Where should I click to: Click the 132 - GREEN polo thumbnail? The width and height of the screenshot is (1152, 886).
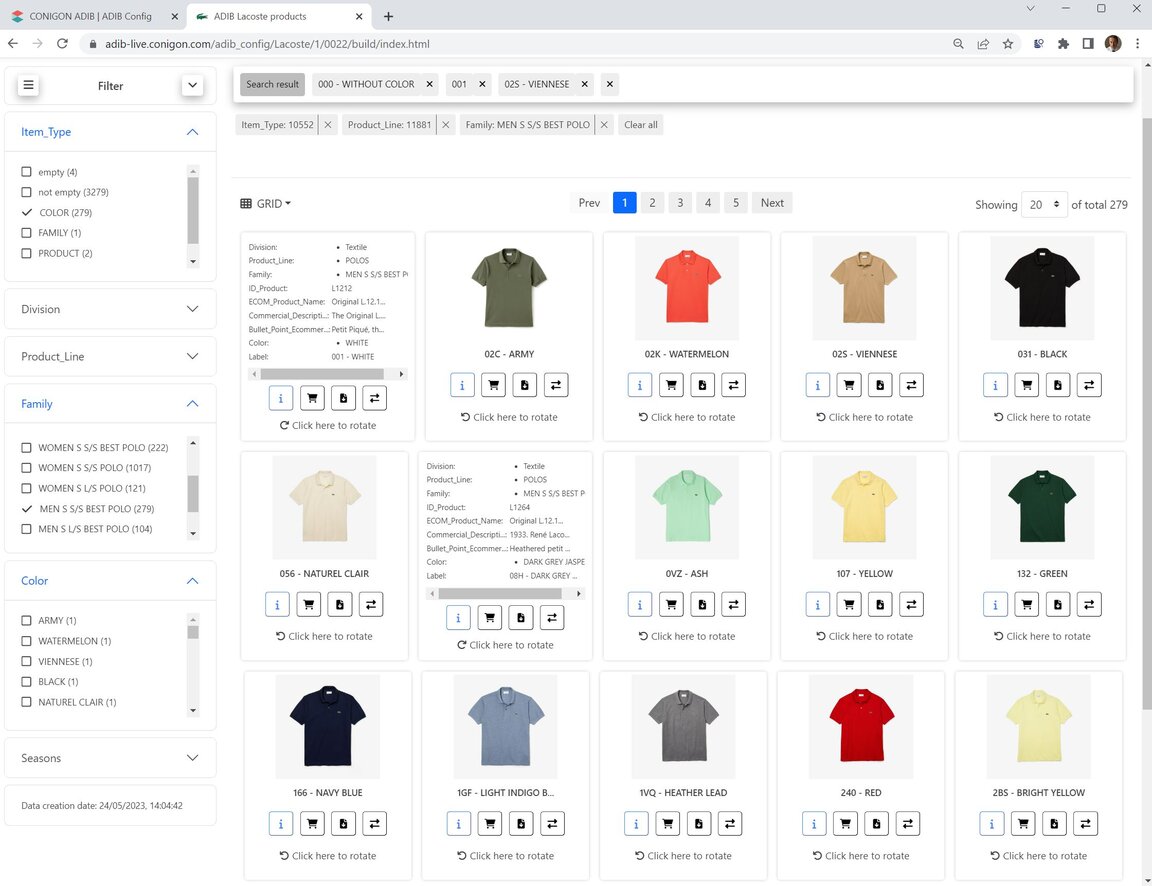pyautogui.click(x=1042, y=507)
